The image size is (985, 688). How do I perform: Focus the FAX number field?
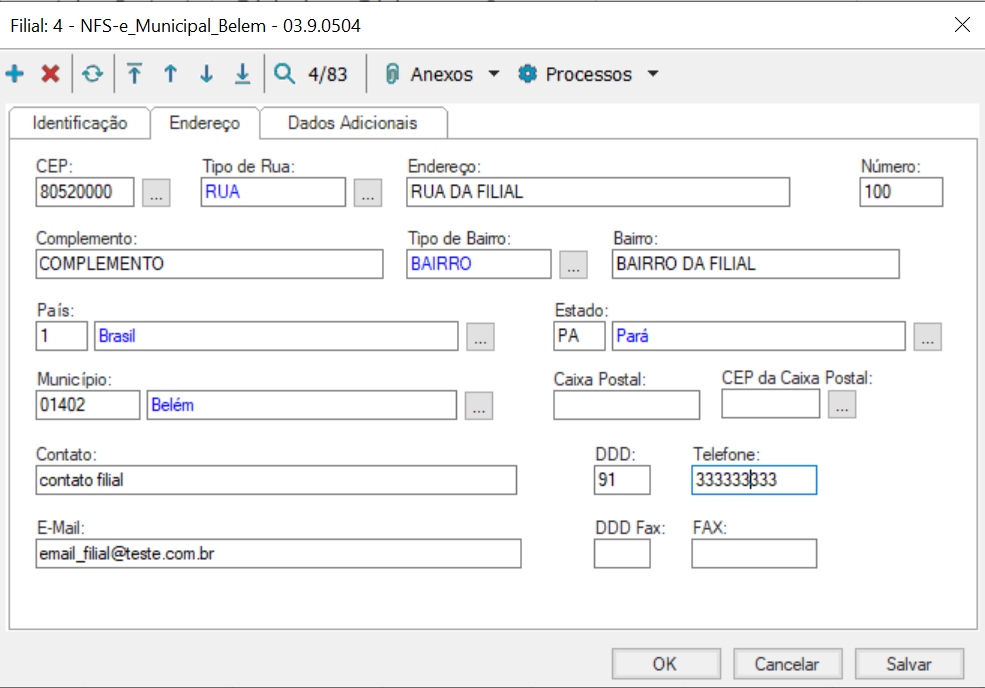[754, 554]
